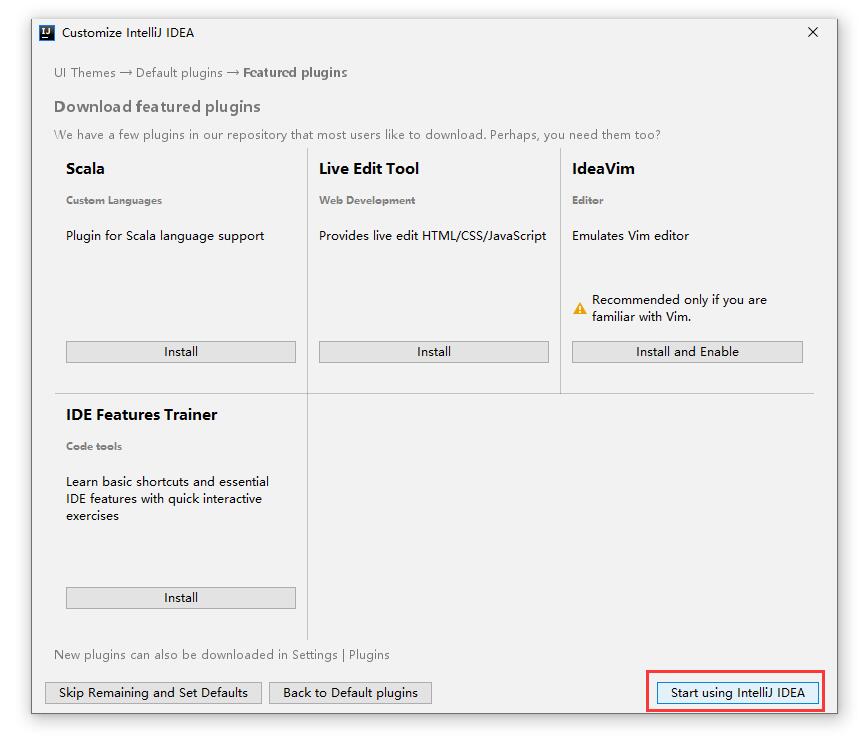
Task: Click the 'New plugins can also be downloaded' note
Action: [x=221, y=655]
